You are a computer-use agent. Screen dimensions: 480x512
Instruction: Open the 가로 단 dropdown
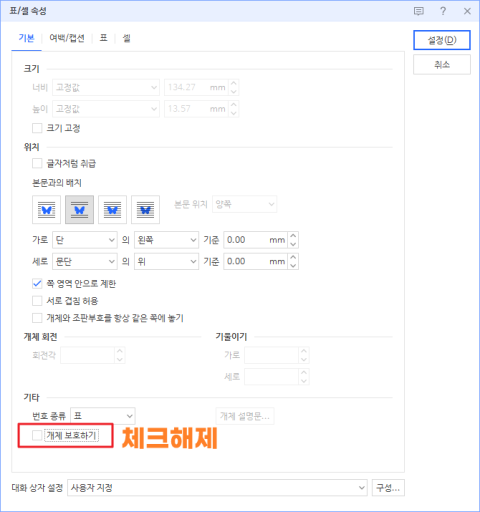(85, 240)
